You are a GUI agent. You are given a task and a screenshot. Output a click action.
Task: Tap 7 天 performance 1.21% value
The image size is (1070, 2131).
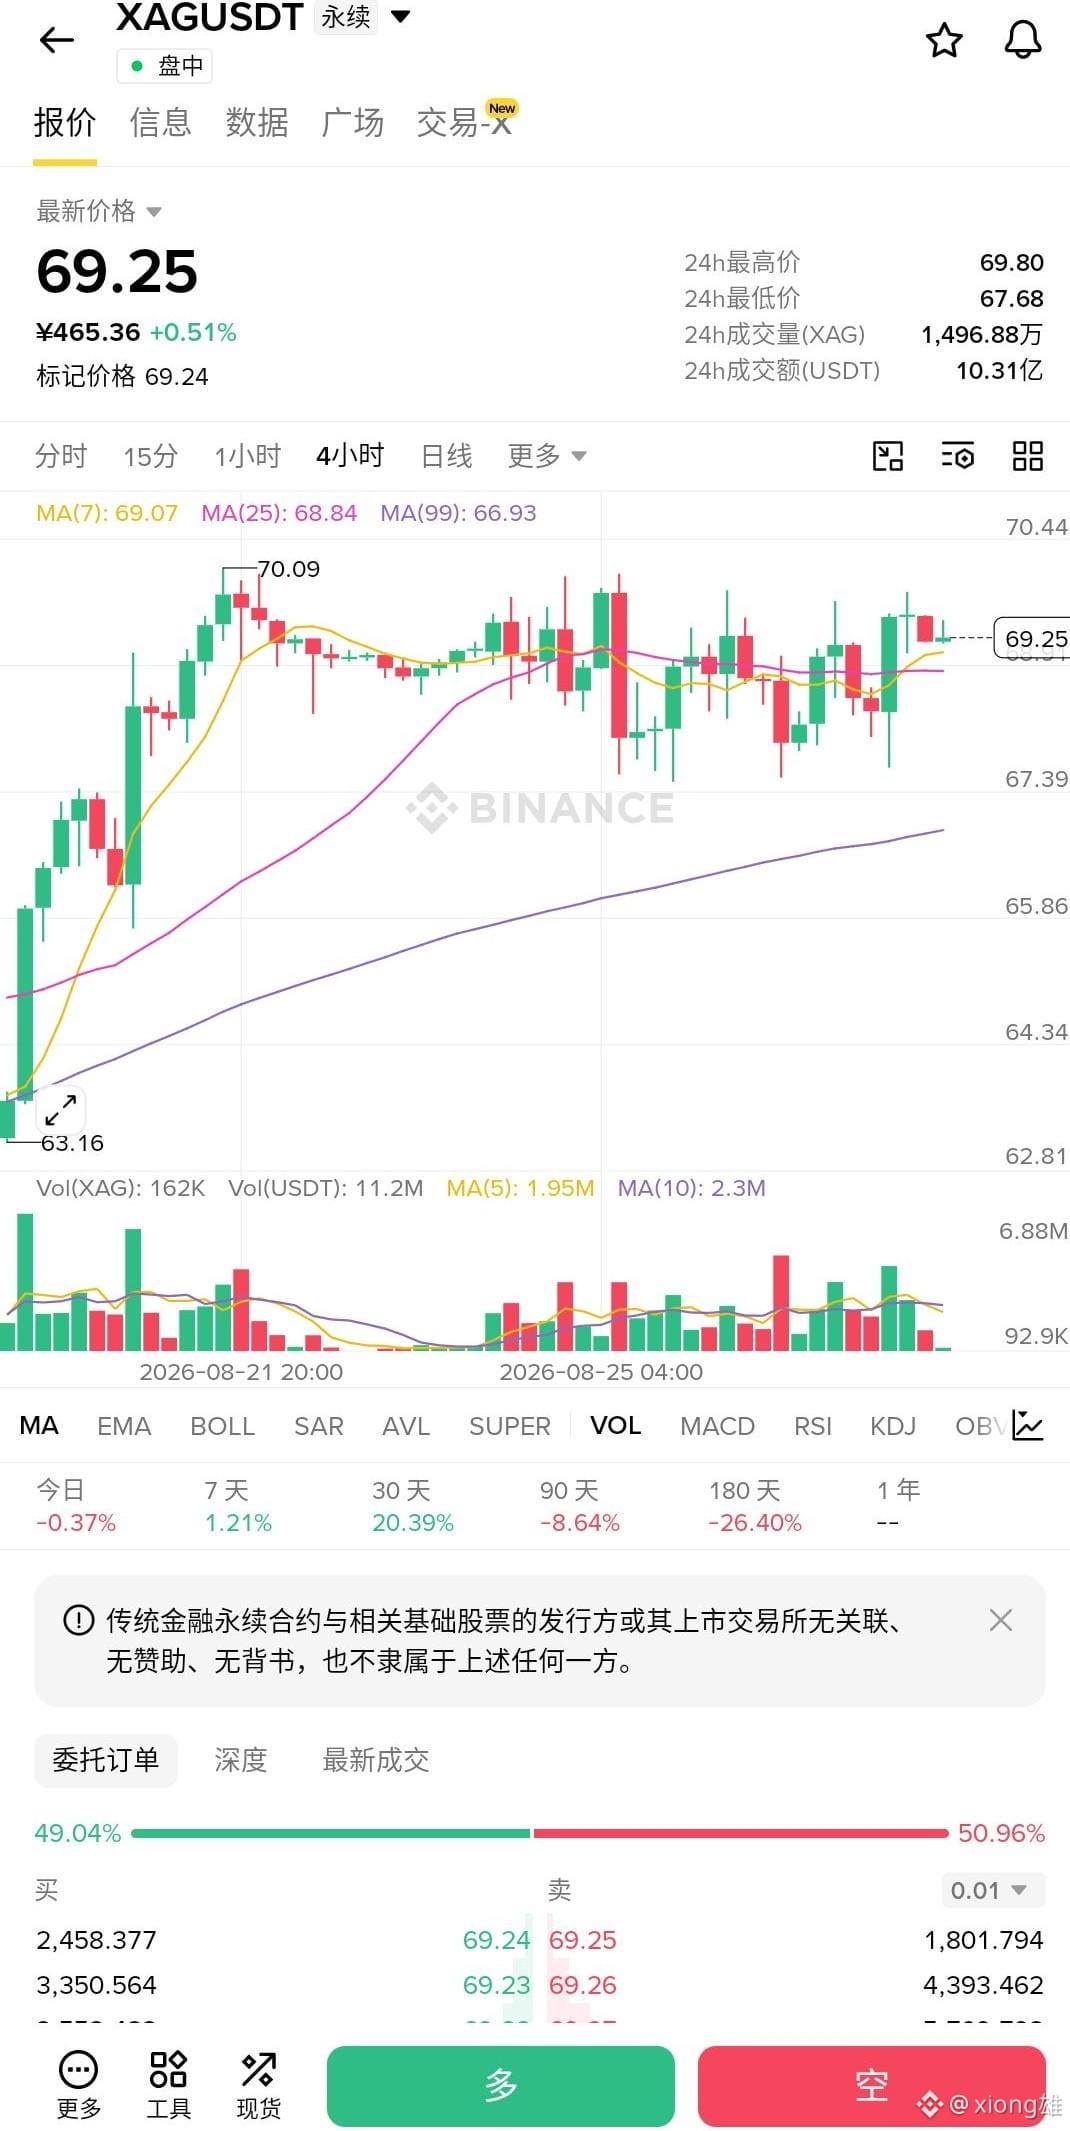point(238,1523)
